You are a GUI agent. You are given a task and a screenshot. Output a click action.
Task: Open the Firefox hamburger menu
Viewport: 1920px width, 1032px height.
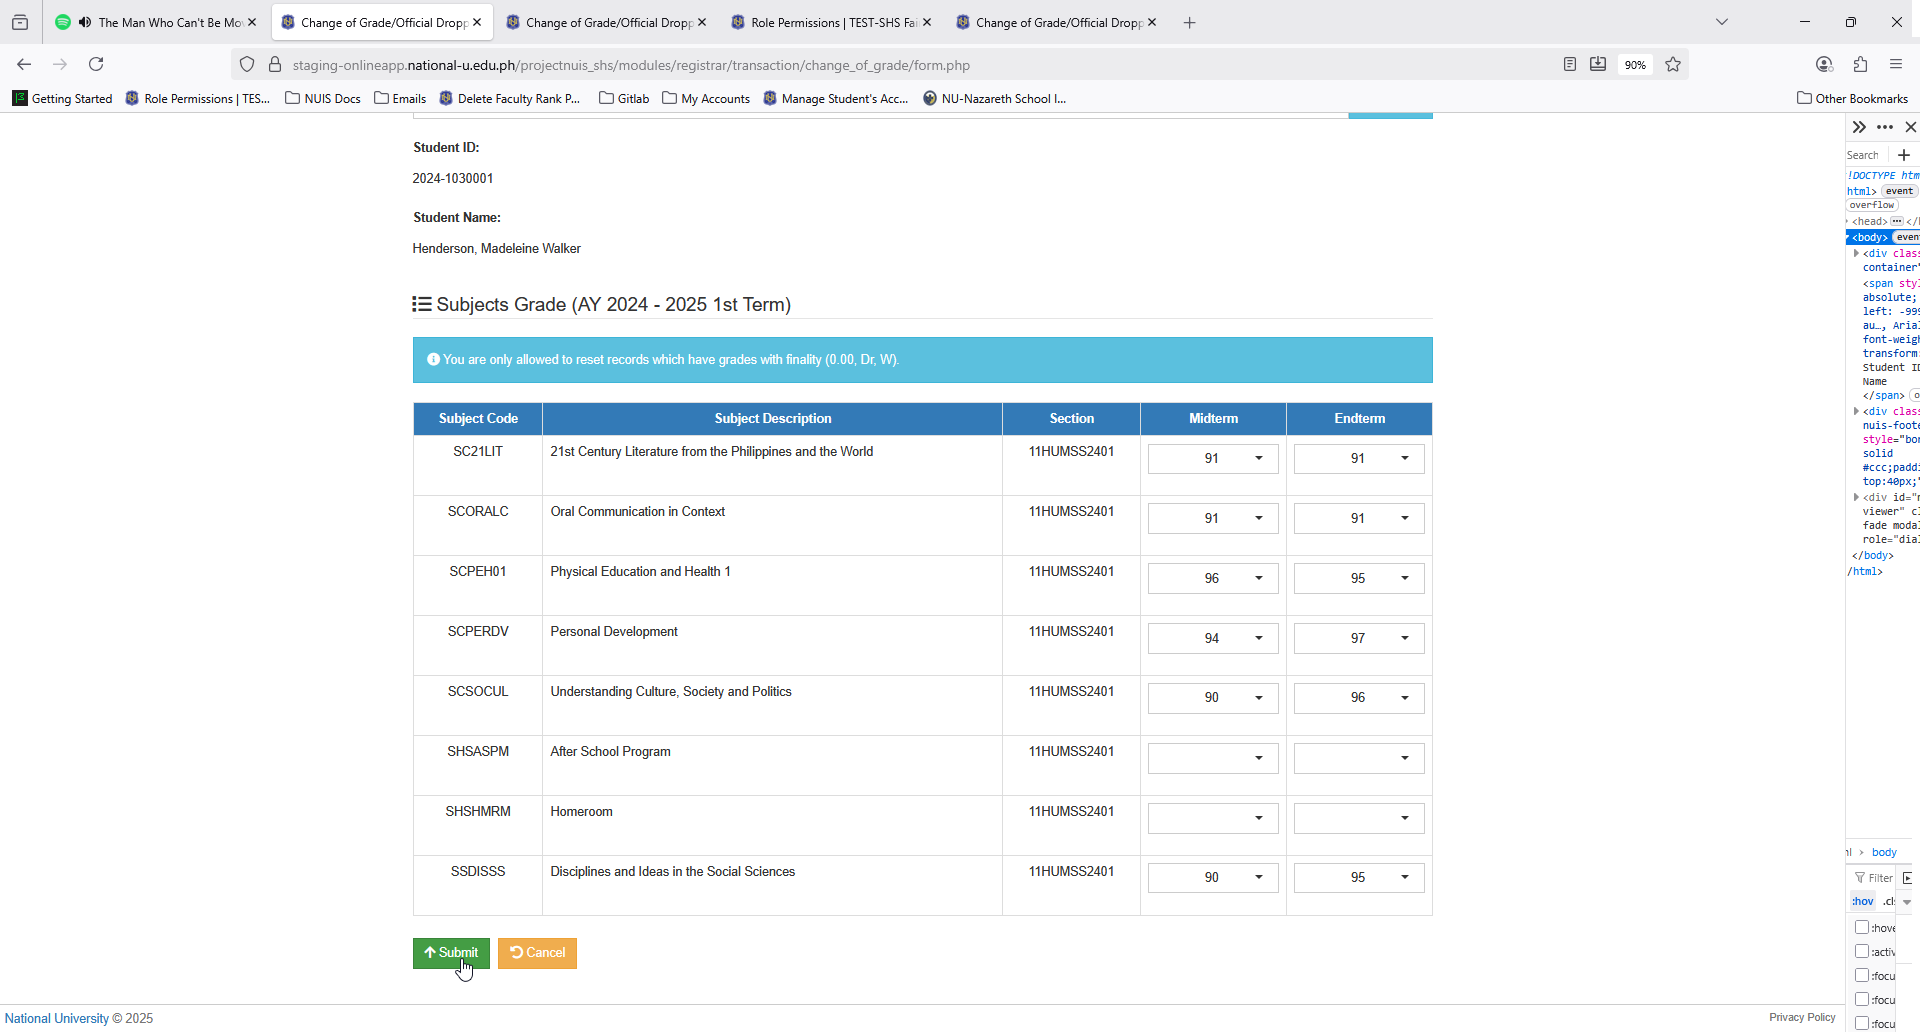[x=1896, y=64]
